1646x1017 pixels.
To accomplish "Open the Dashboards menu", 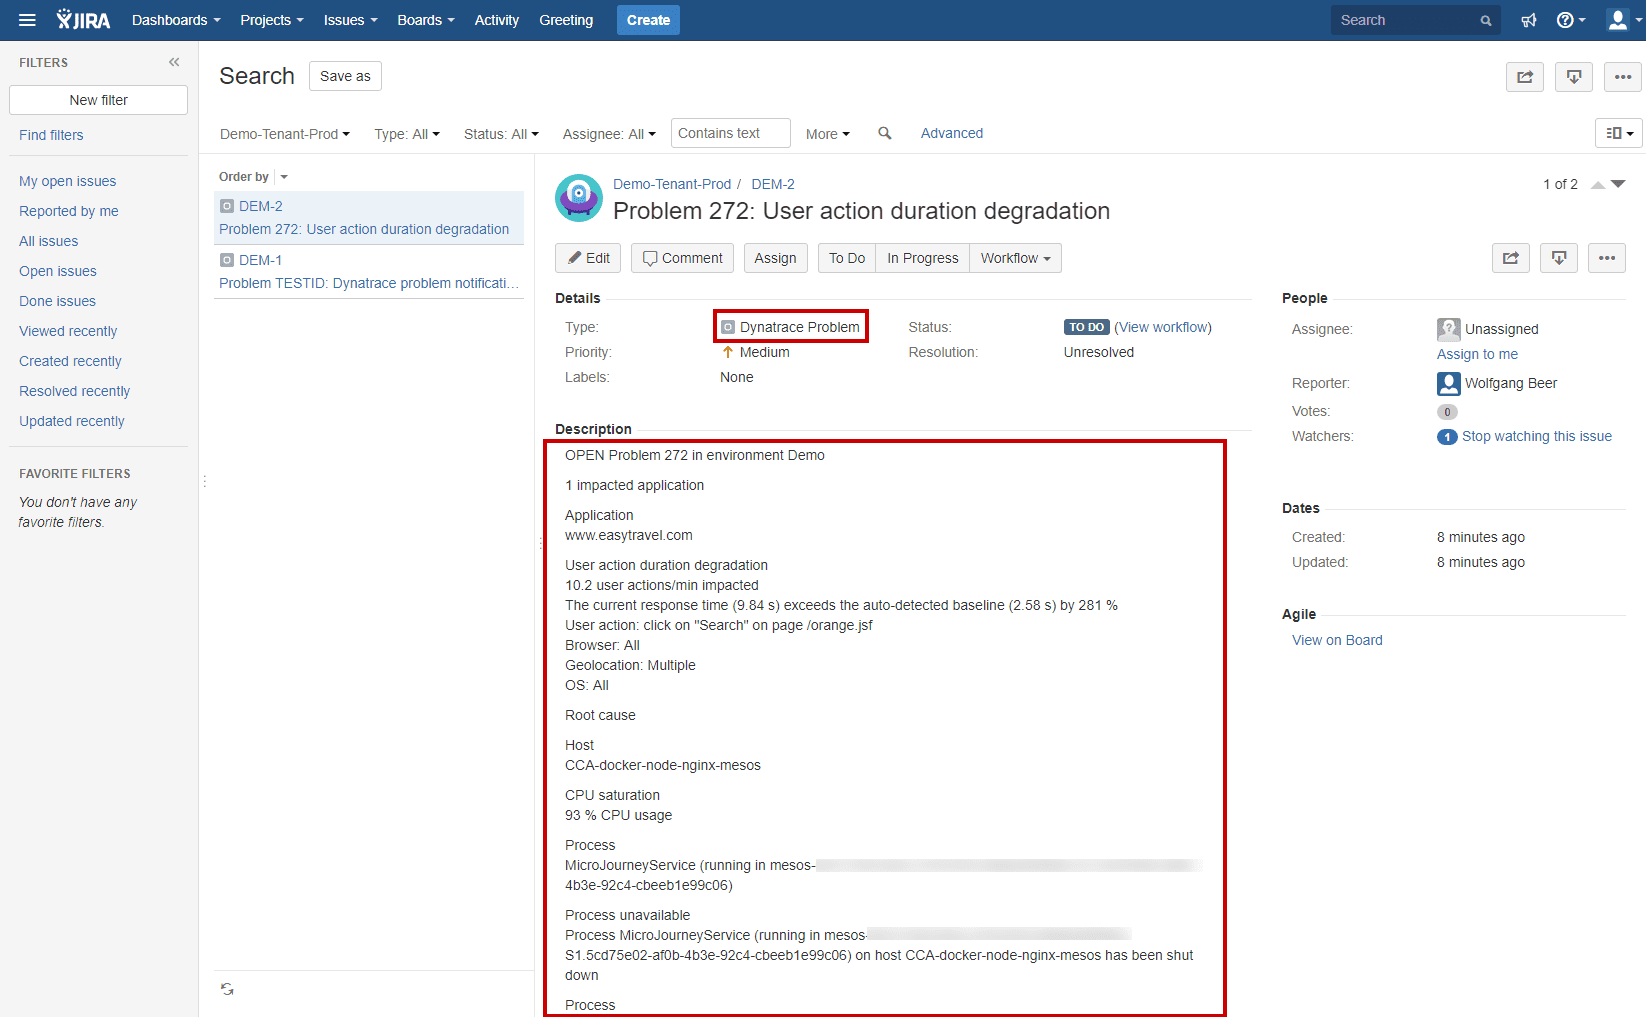I will (x=176, y=20).
